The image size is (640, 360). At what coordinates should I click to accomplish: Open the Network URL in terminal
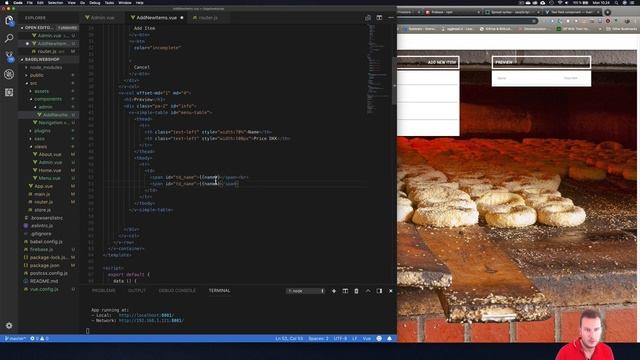pyautogui.click(x=151, y=320)
